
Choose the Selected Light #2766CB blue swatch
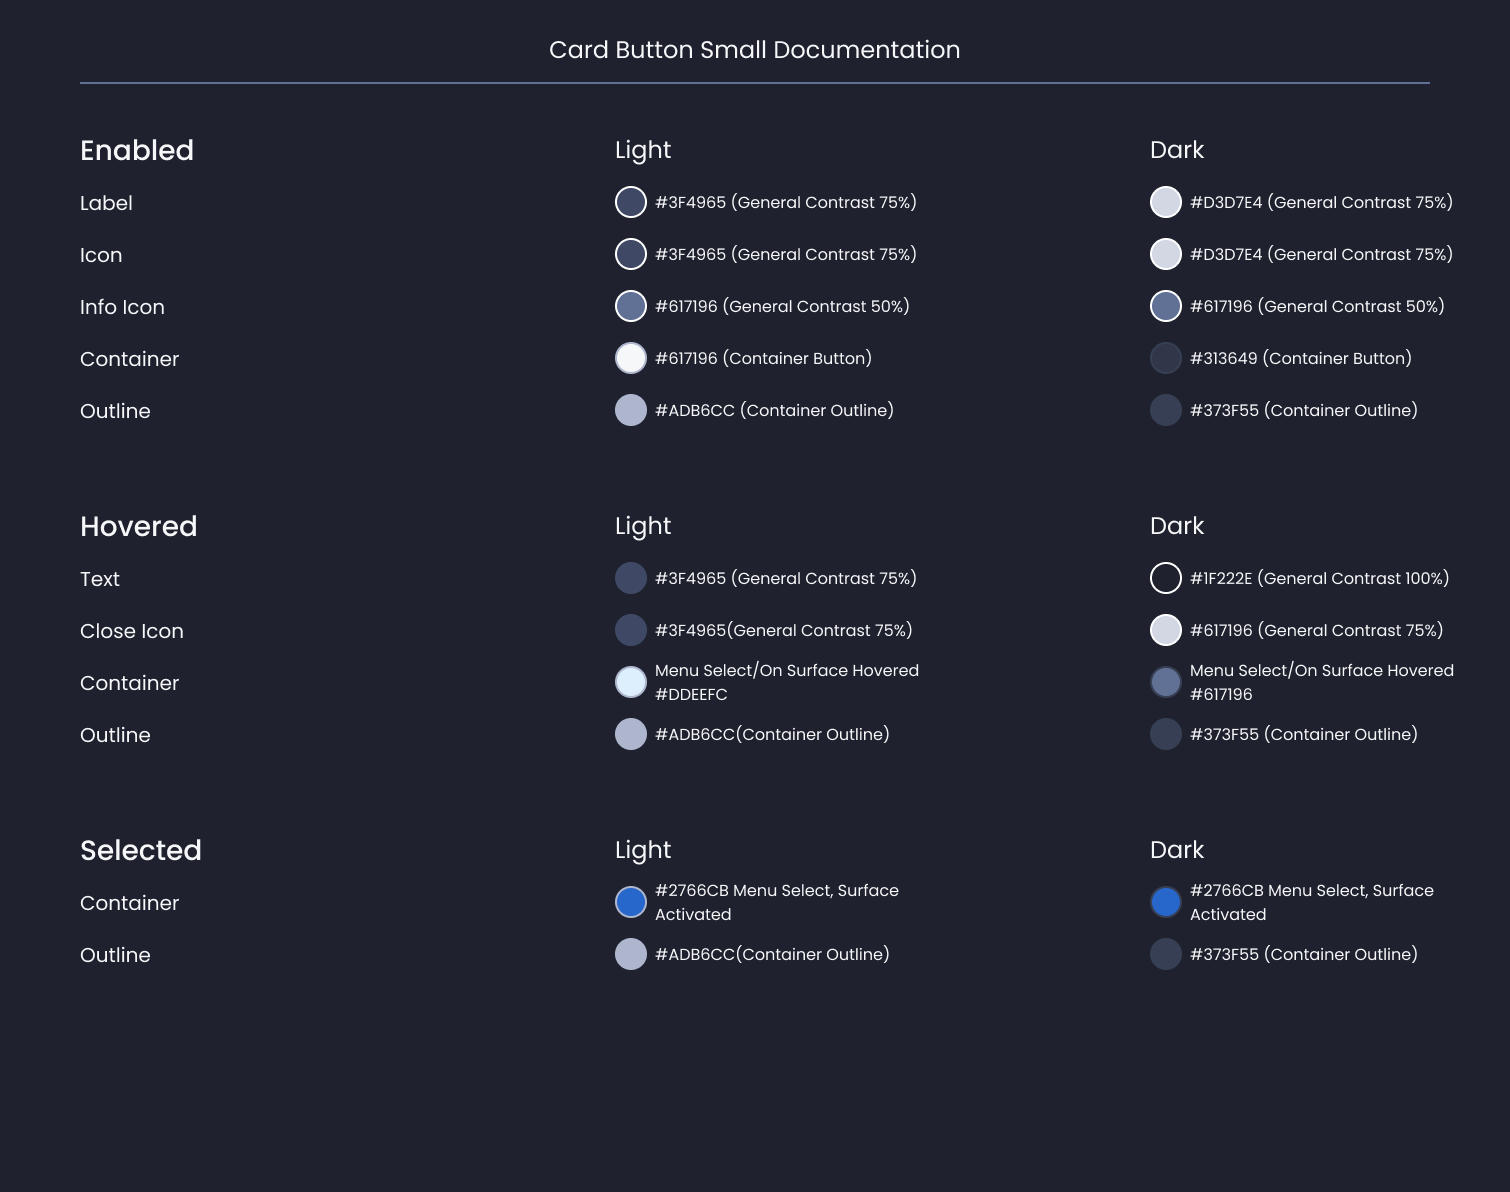[x=631, y=902]
